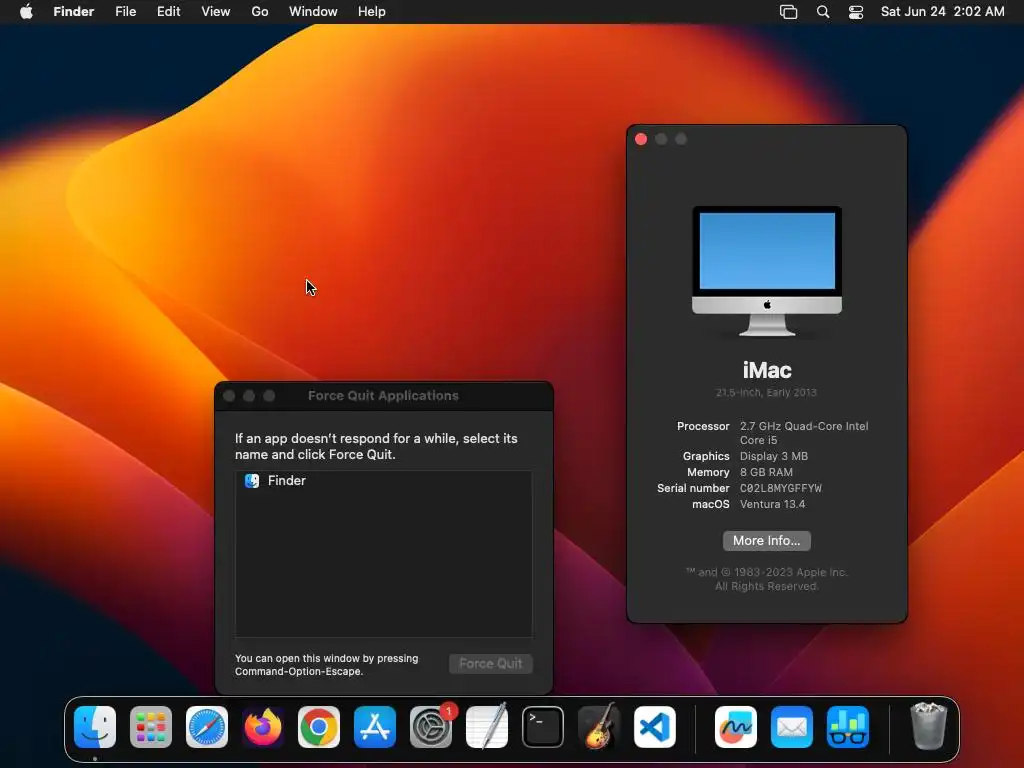Launch Safari from the Dock
Viewport: 1024px width, 768px height.
pyautogui.click(x=207, y=727)
